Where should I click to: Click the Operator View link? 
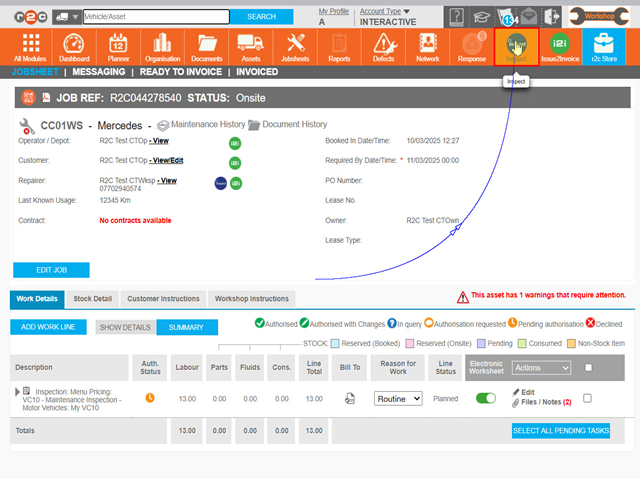(x=159, y=141)
